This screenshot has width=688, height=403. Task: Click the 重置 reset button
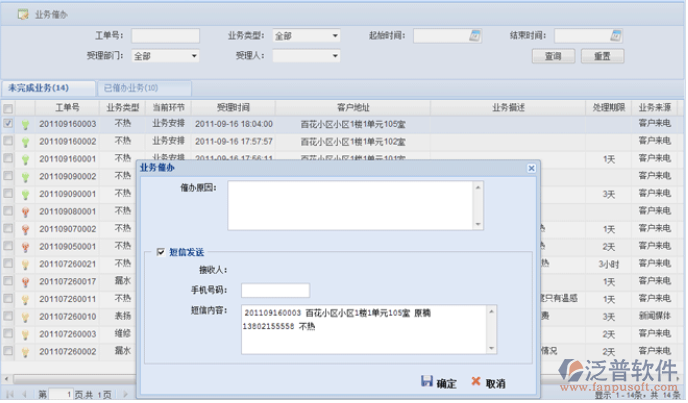click(x=602, y=56)
